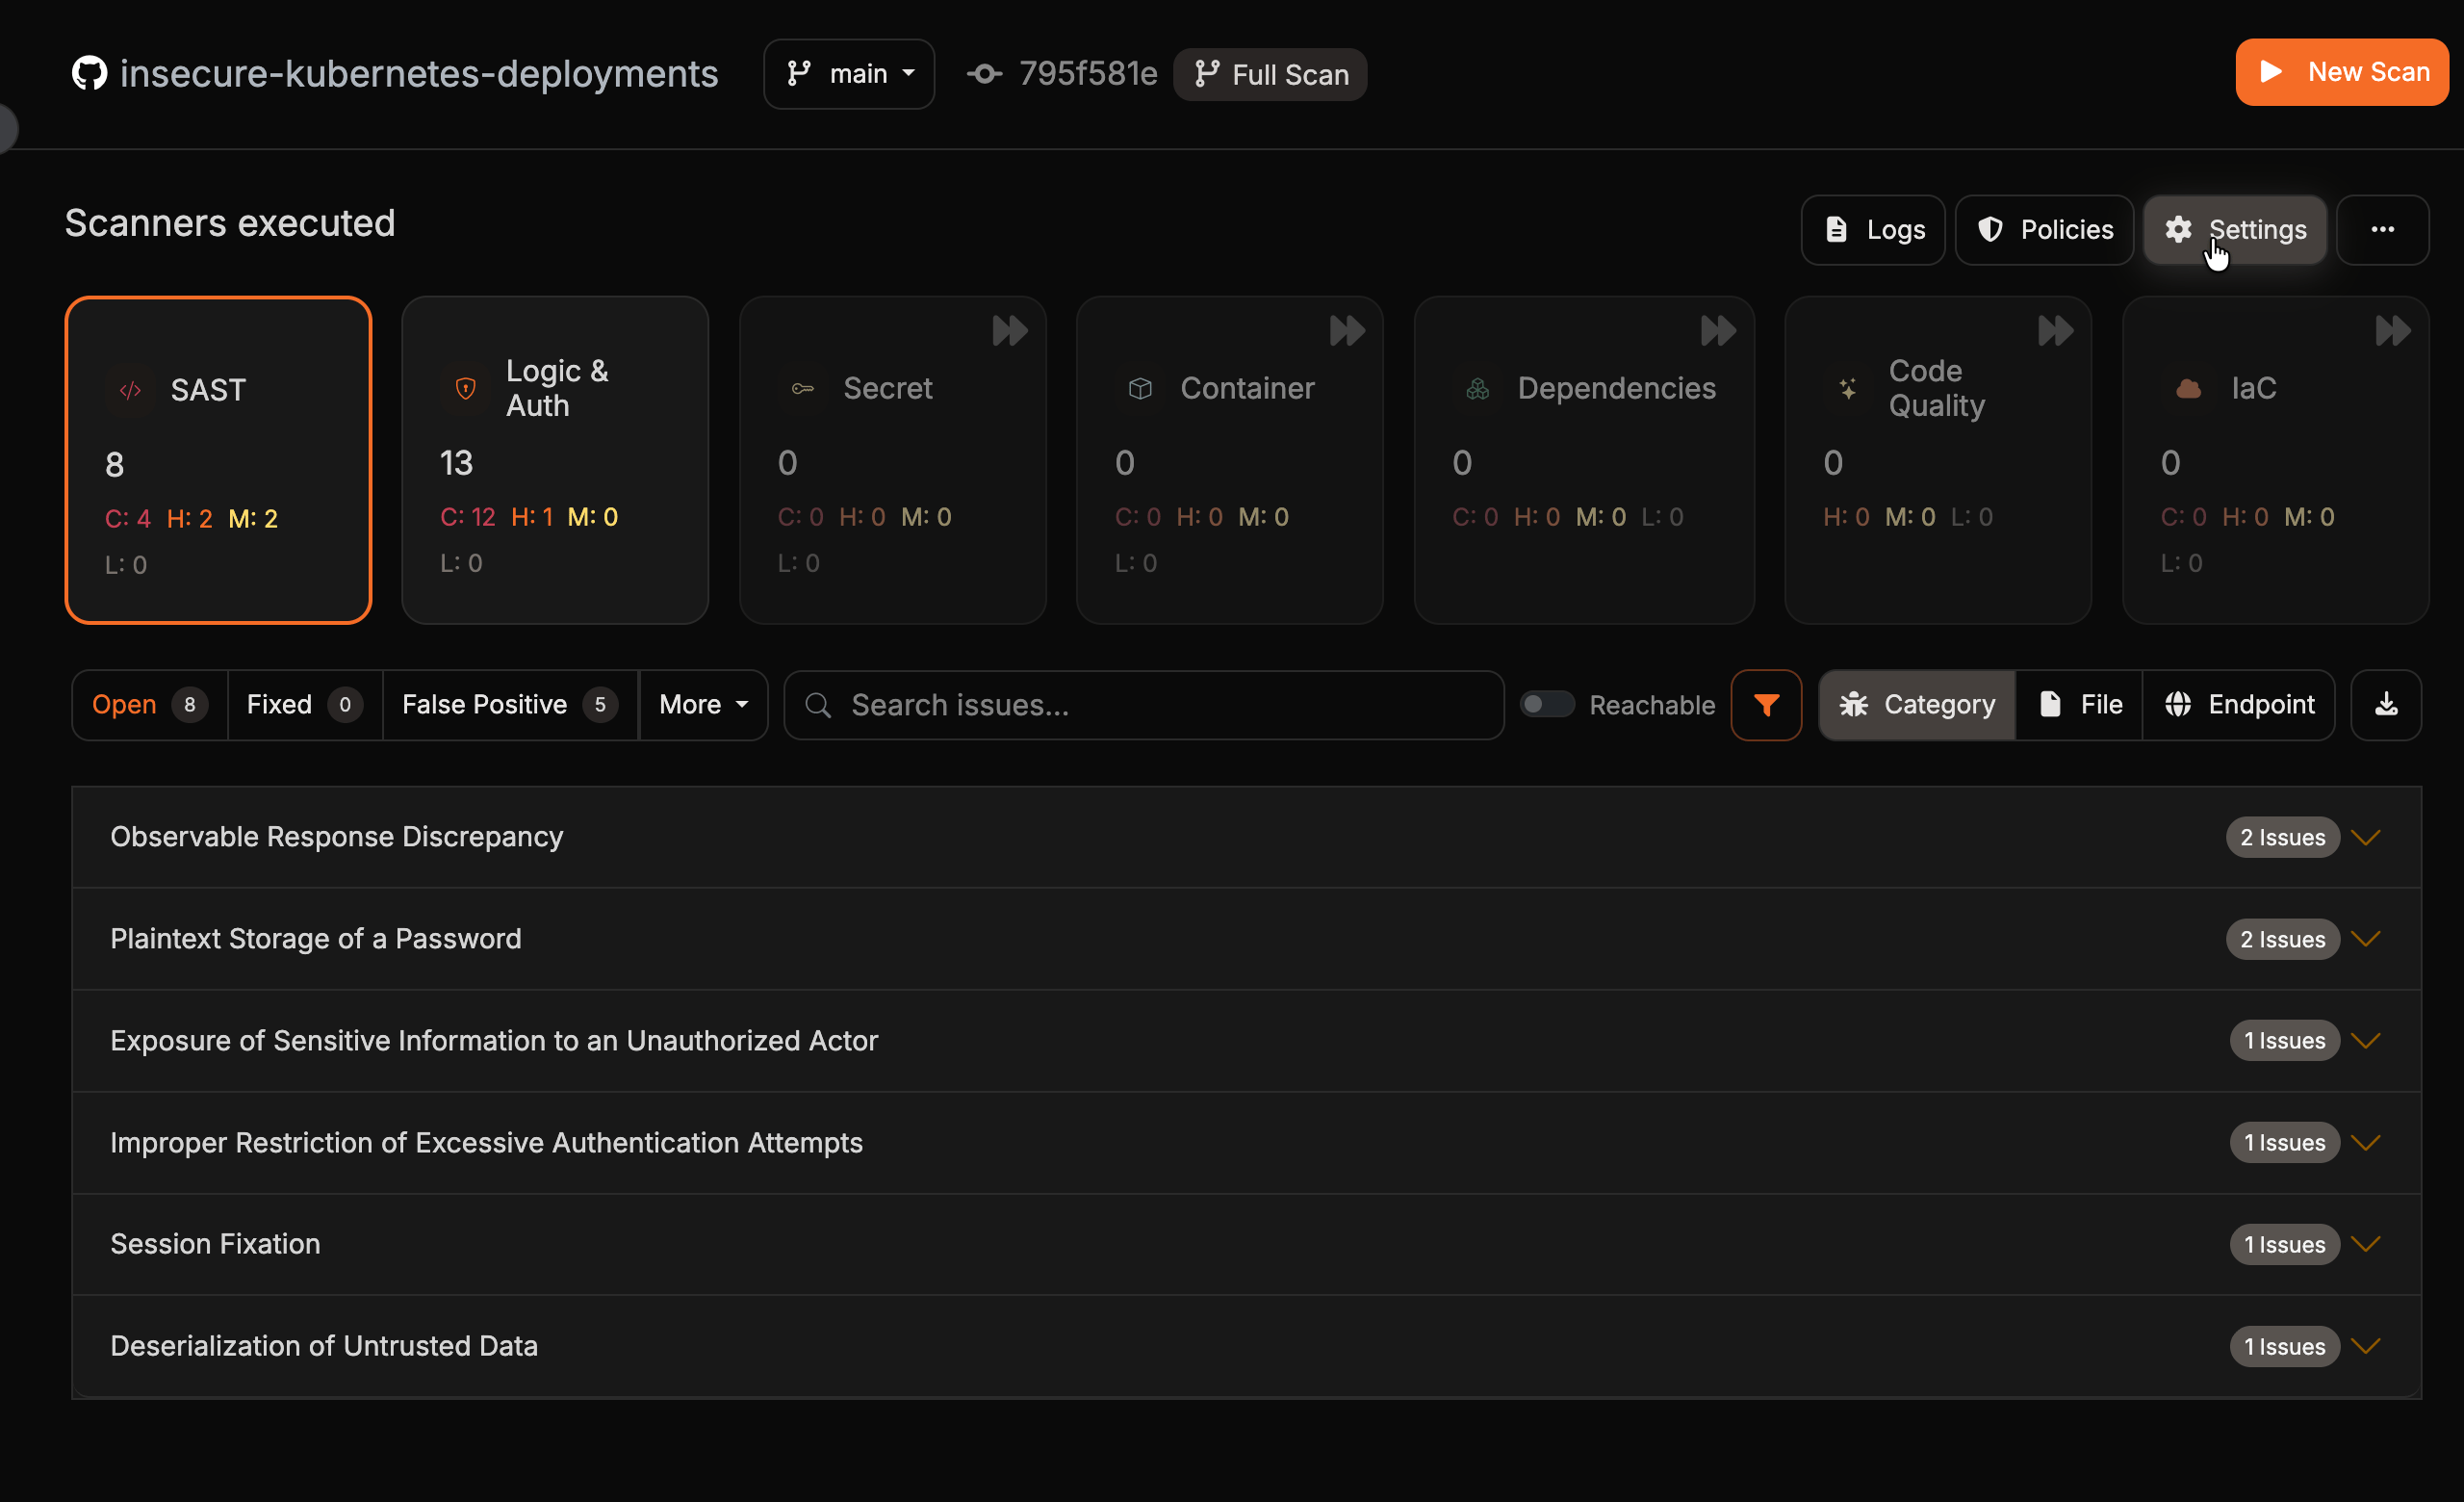Click the Secret key icon
The image size is (2464, 1502).
pos(802,388)
